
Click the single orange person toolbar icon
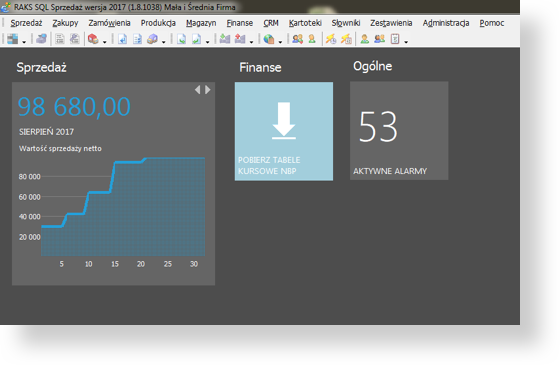[x=312, y=39]
